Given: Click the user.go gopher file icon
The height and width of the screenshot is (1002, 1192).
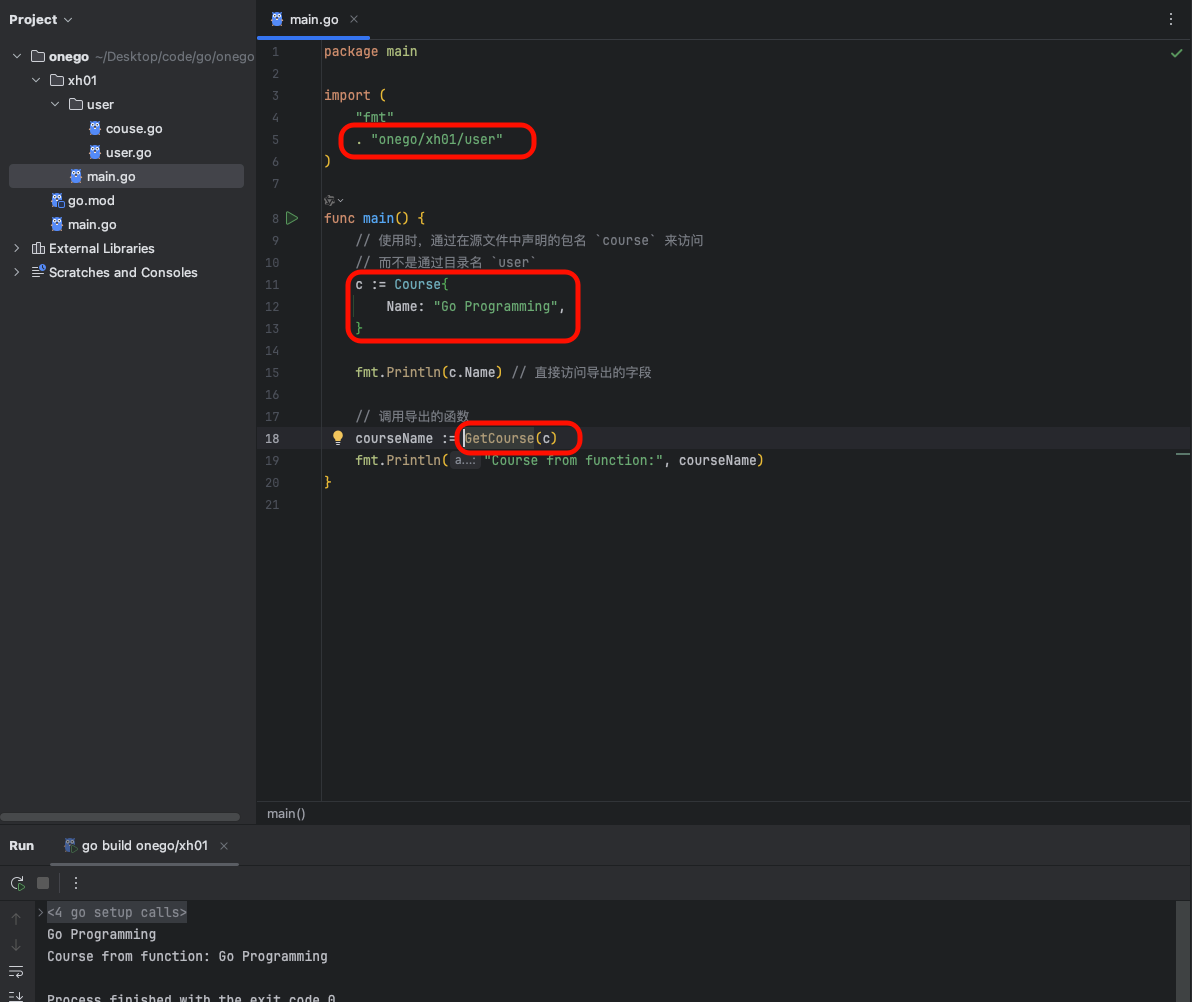Looking at the screenshot, I should click(95, 152).
